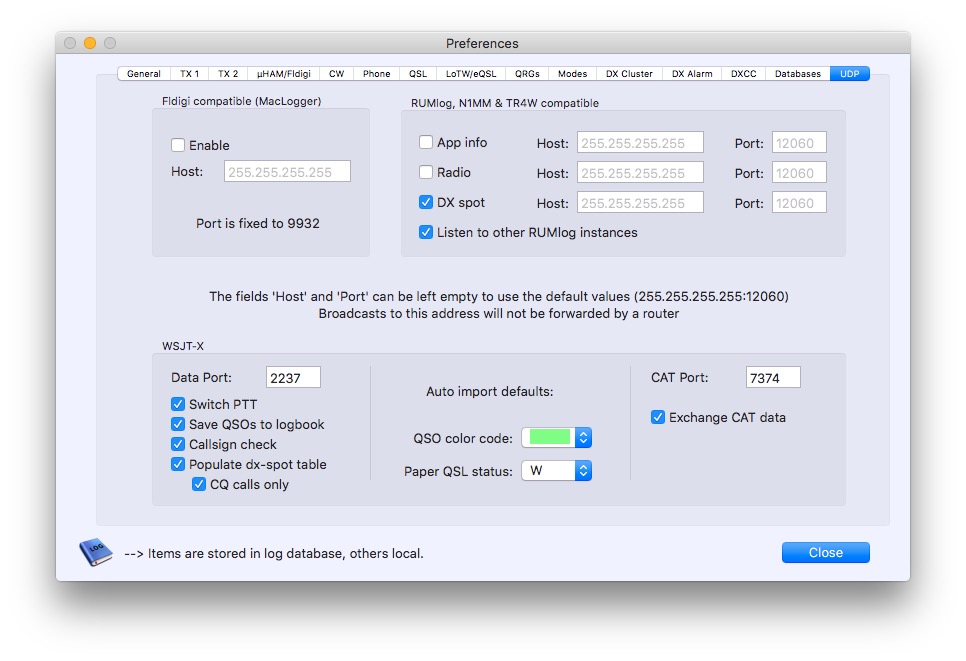966x661 pixels.
Task: Open the LoTW/eQSL tab
Action: click(470, 74)
